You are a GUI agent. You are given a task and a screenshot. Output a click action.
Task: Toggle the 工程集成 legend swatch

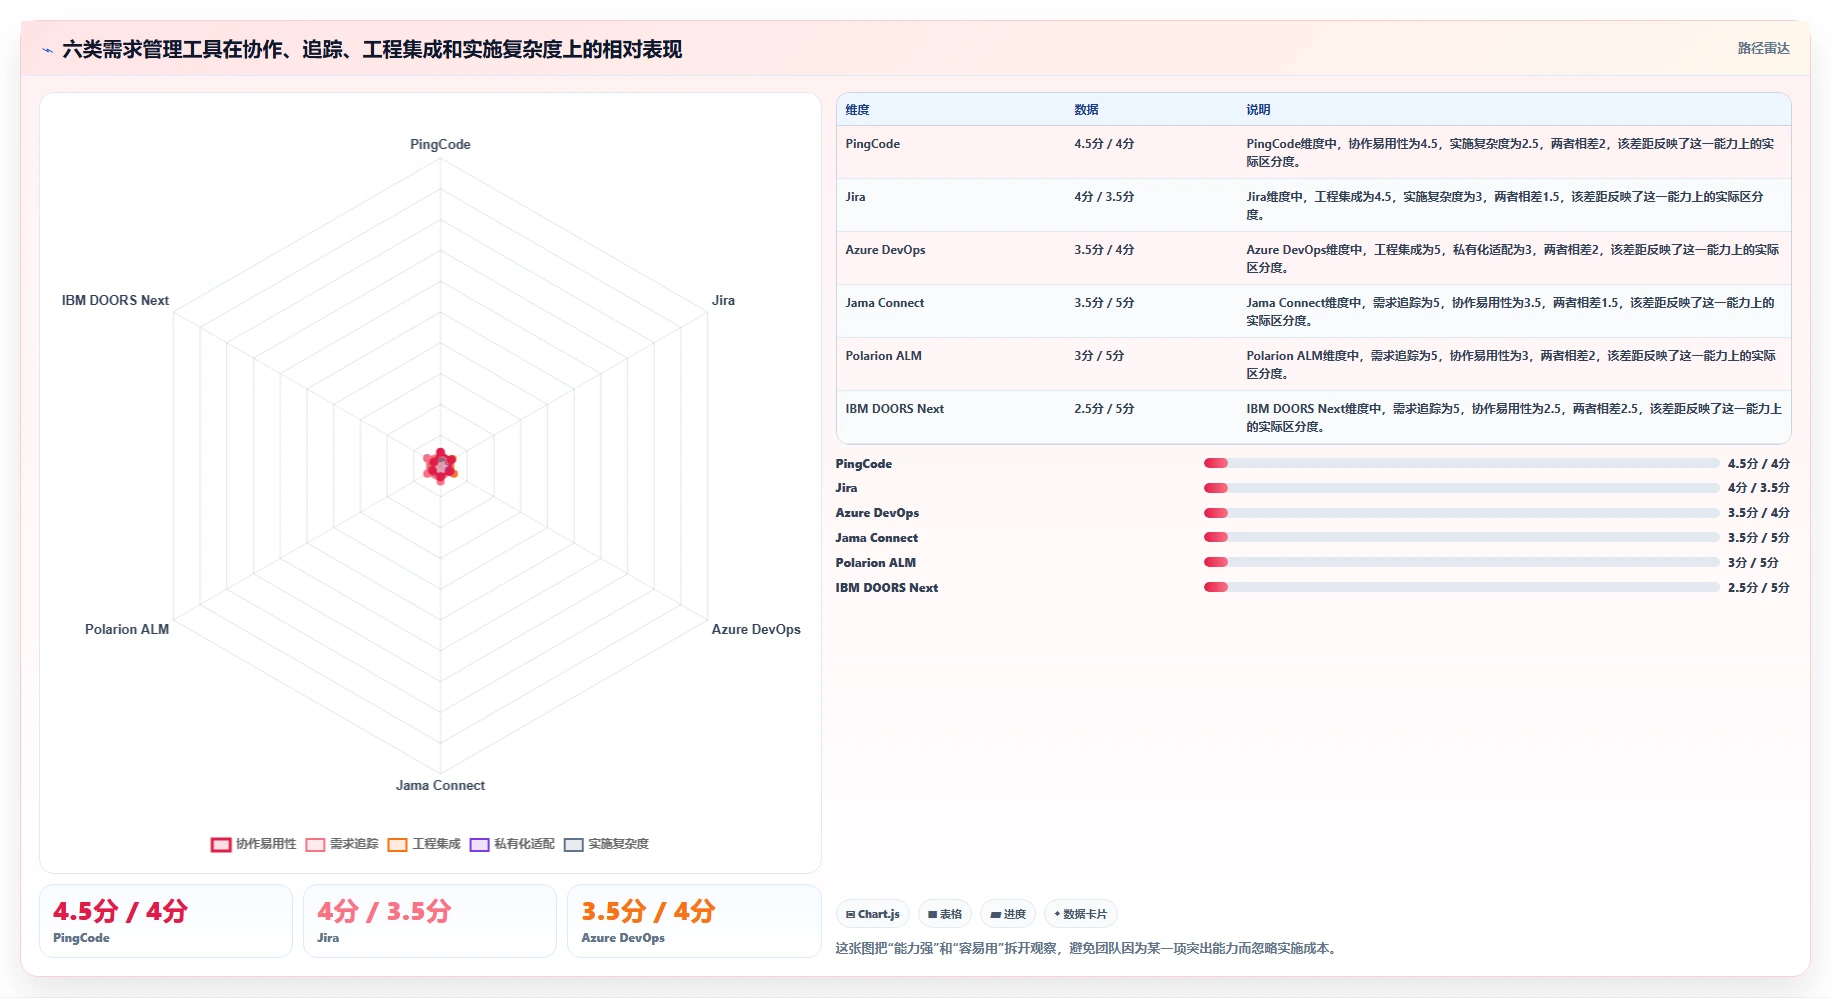click(x=398, y=844)
